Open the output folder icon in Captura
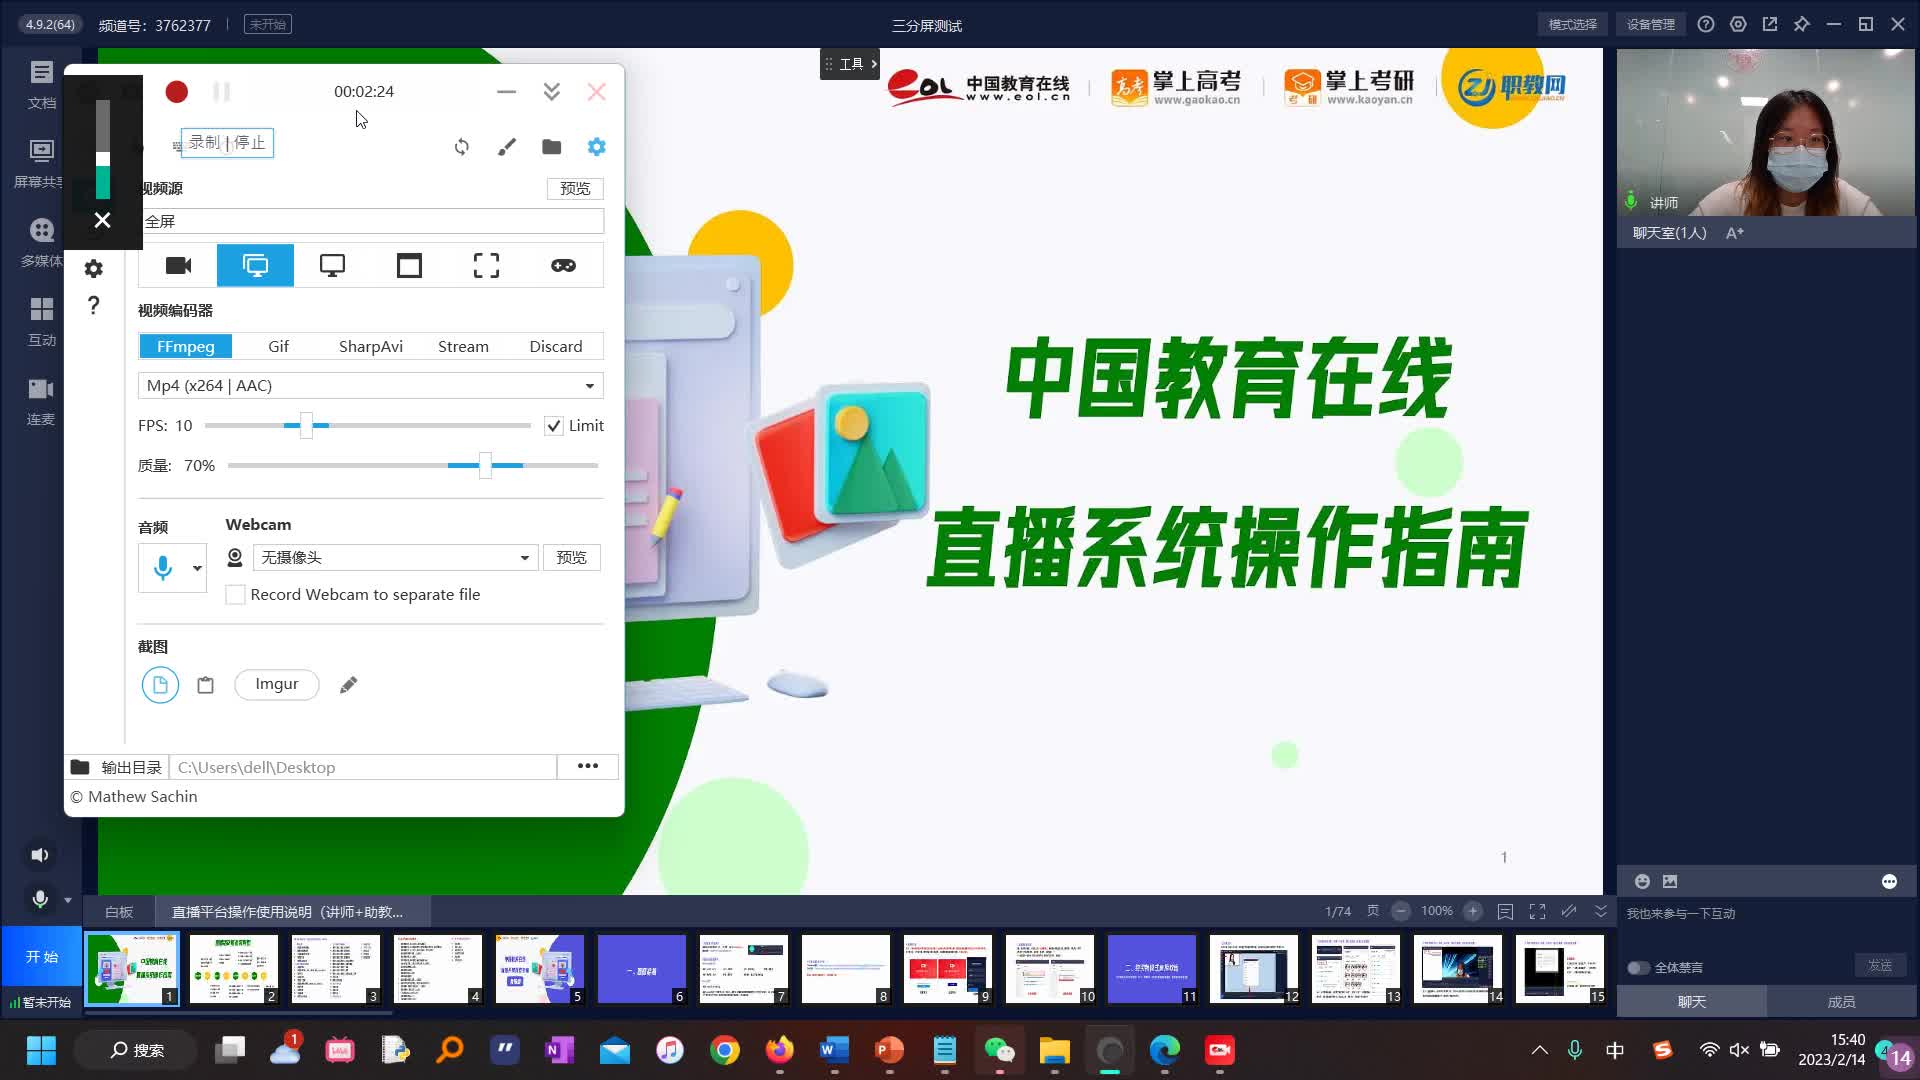1920x1080 pixels. (x=552, y=147)
